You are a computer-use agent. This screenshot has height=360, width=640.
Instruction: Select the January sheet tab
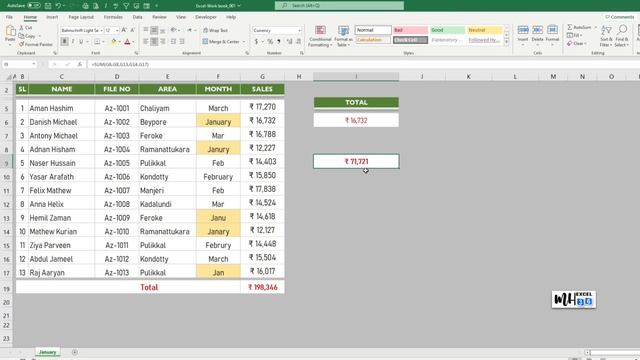click(x=47, y=352)
